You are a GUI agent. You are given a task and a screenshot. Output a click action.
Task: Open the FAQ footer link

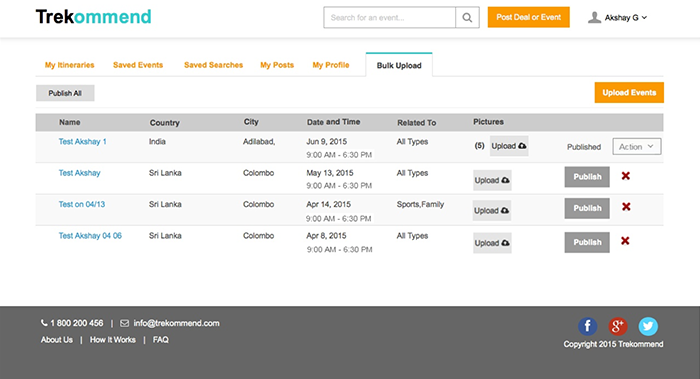[161, 340]
